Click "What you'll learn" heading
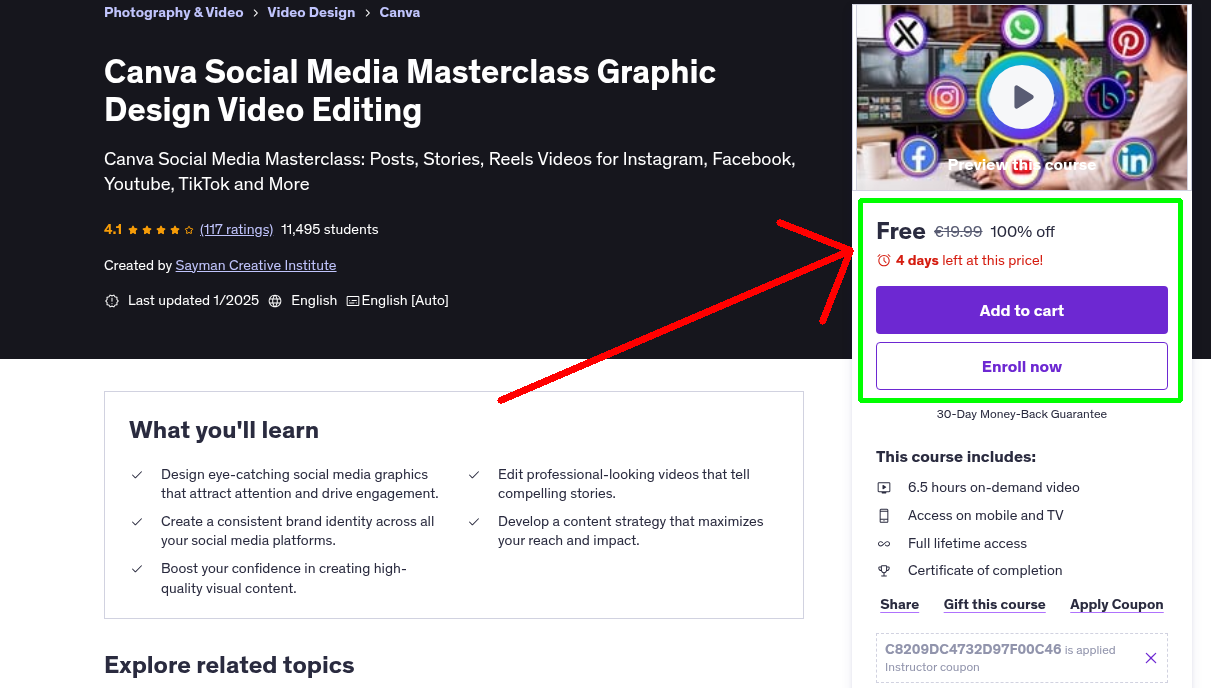This screenshot has width=1211, height=688. pos(224,431)
